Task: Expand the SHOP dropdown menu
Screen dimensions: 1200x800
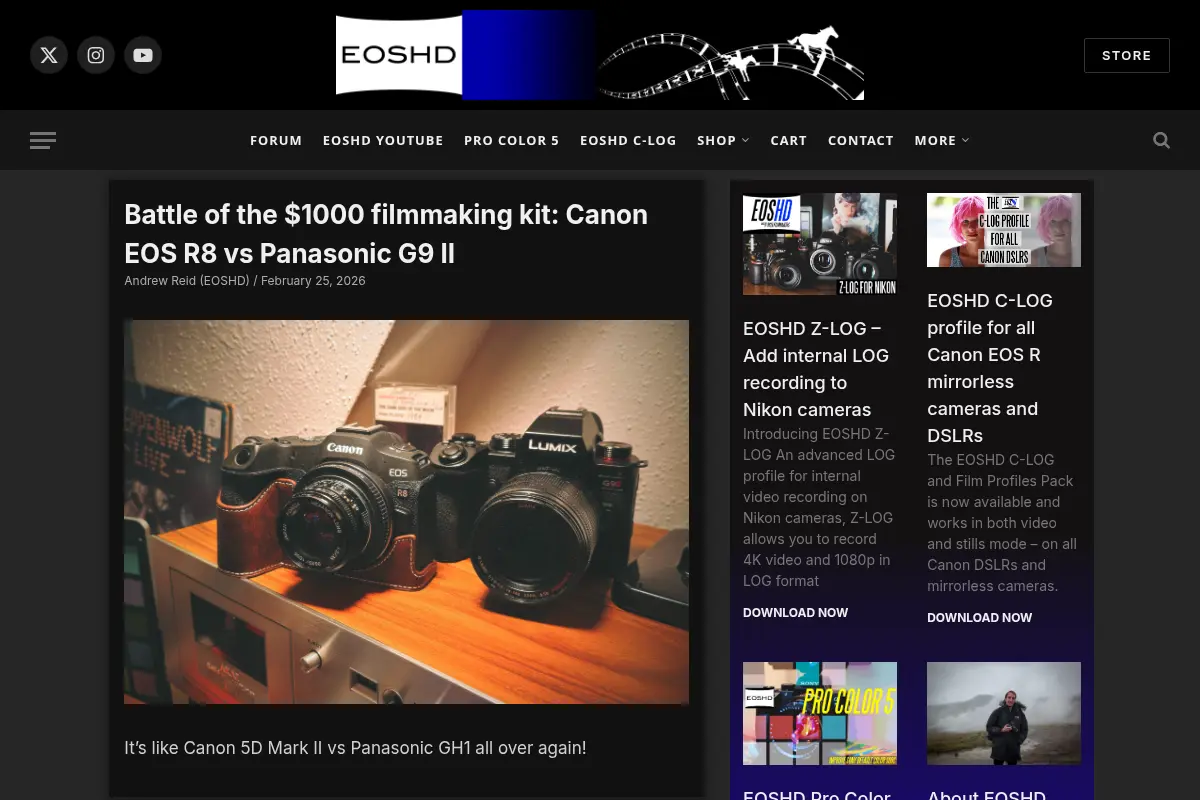Action: pyautogui.click(x=723, y=140)
